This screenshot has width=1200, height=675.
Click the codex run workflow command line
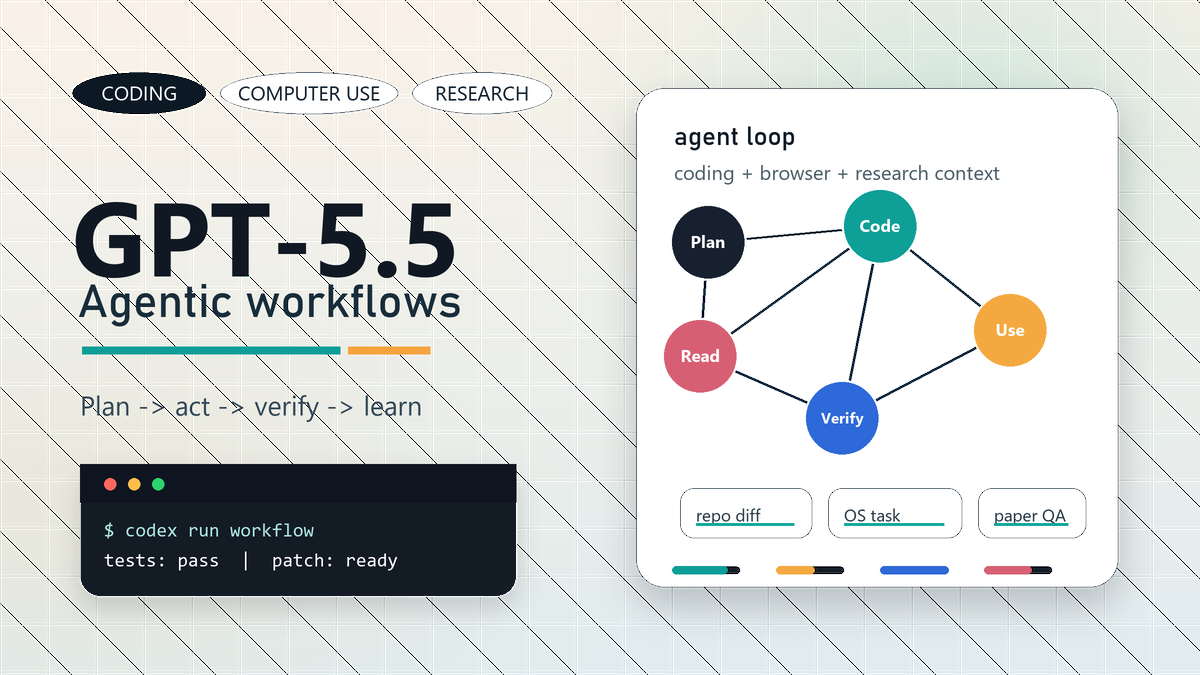tap(209, 530)
